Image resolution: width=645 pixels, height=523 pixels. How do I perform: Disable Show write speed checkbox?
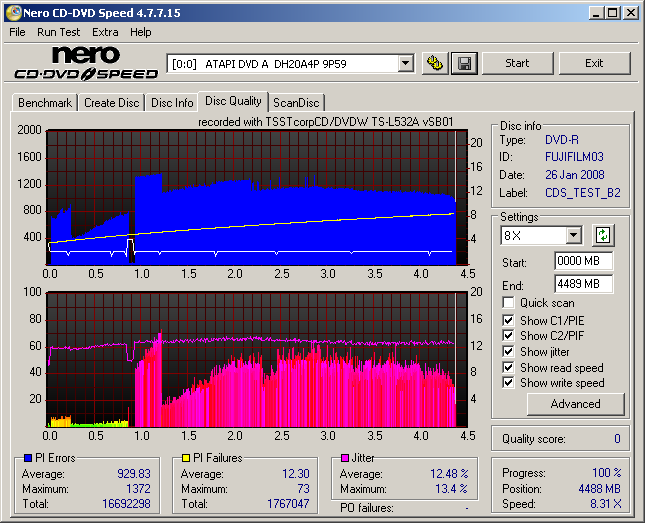(508, 383)
